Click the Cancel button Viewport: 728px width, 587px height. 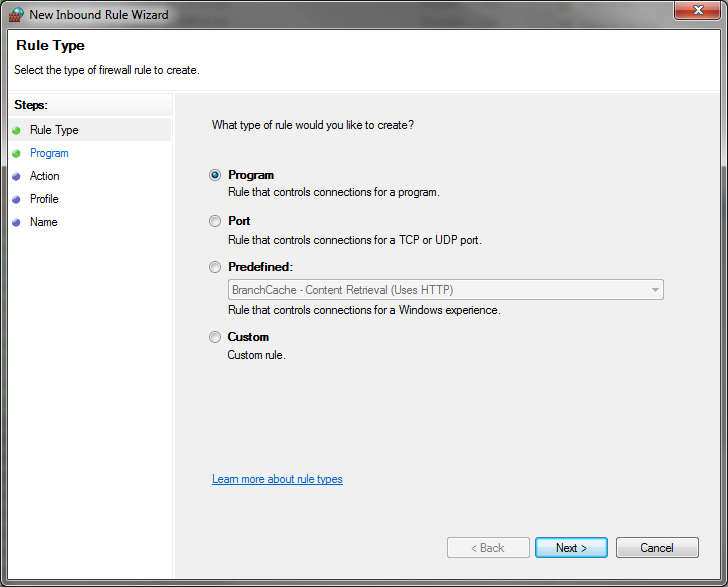[x=657, y=548]
